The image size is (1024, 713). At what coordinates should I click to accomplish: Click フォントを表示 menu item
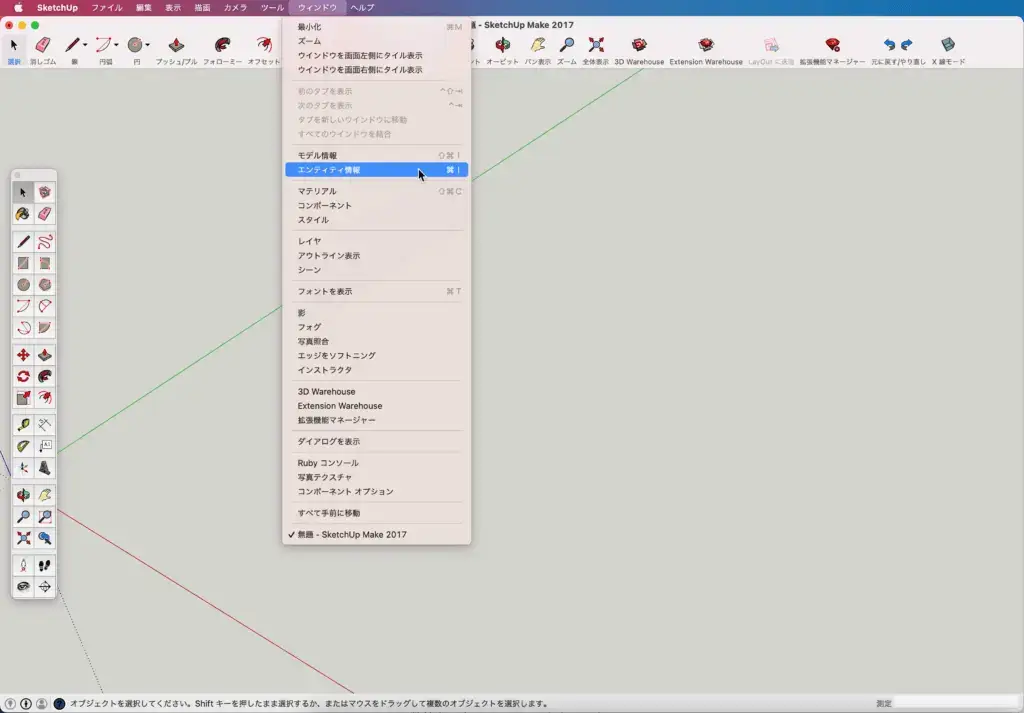click(377, 292)
